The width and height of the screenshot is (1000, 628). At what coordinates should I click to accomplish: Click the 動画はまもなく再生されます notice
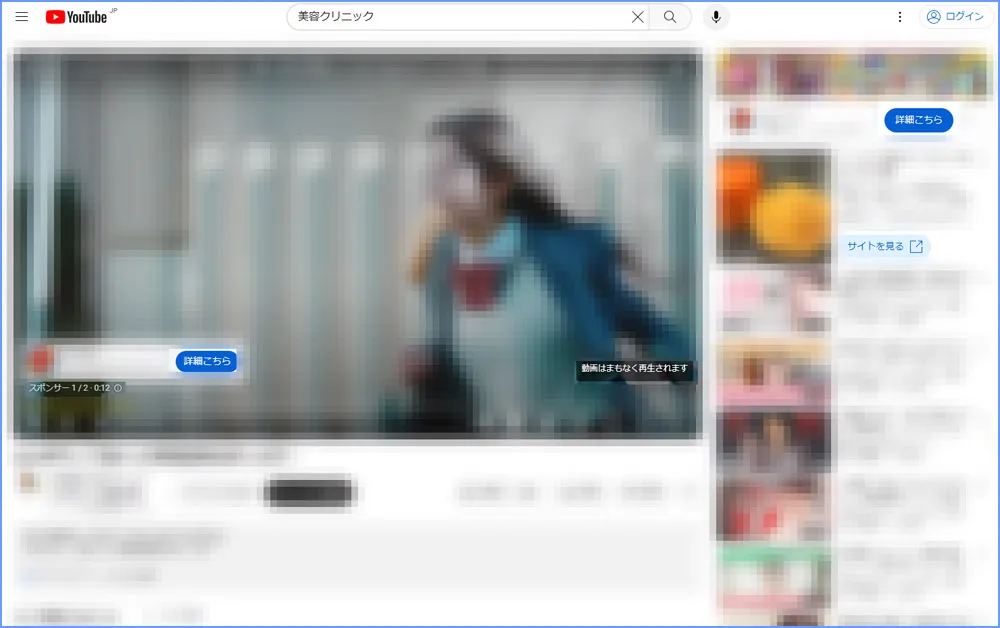[635, 368]
